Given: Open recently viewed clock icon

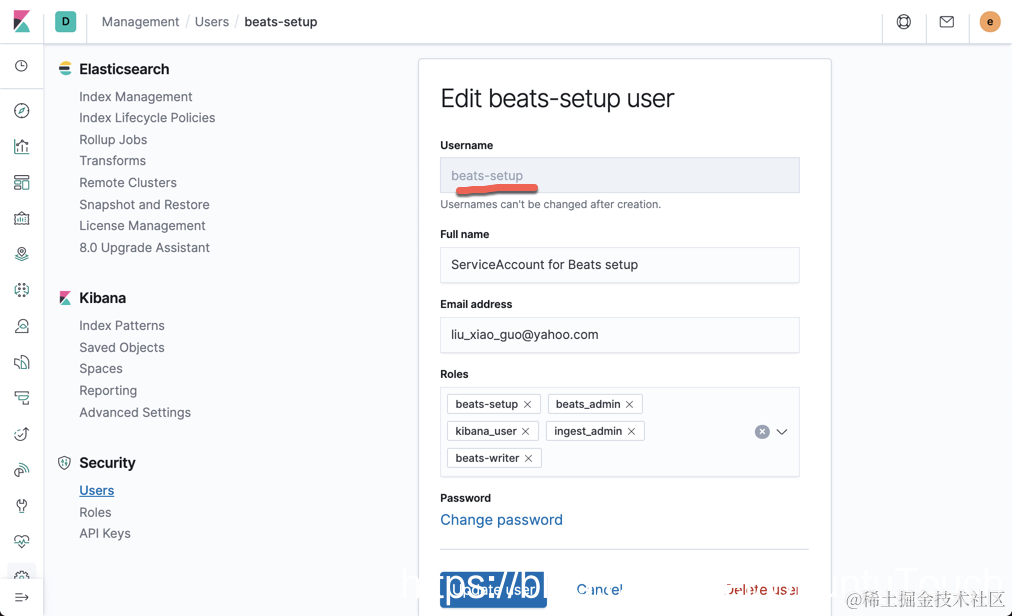Looking at the screenshot, I should [x=21, y=65].
